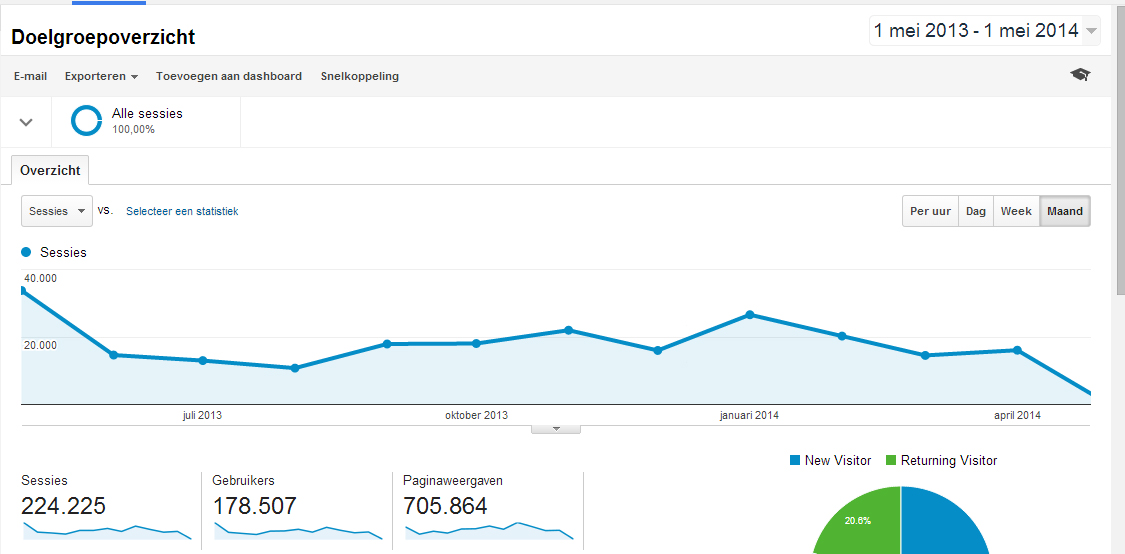1125x554 pixels.
Task: Click the Gebruikers value 178.507
Action: (255, 506)
